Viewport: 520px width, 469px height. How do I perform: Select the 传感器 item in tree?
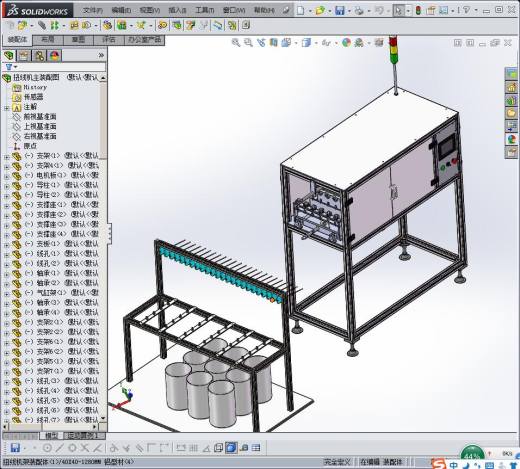[x=34, y=97]
